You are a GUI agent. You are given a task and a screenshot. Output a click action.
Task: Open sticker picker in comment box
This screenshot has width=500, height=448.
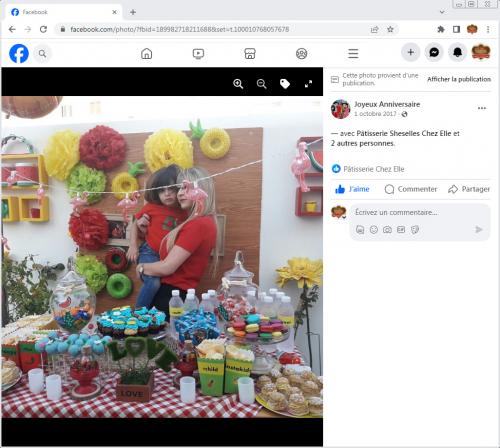pyautogui.click(x=415, y=229)
